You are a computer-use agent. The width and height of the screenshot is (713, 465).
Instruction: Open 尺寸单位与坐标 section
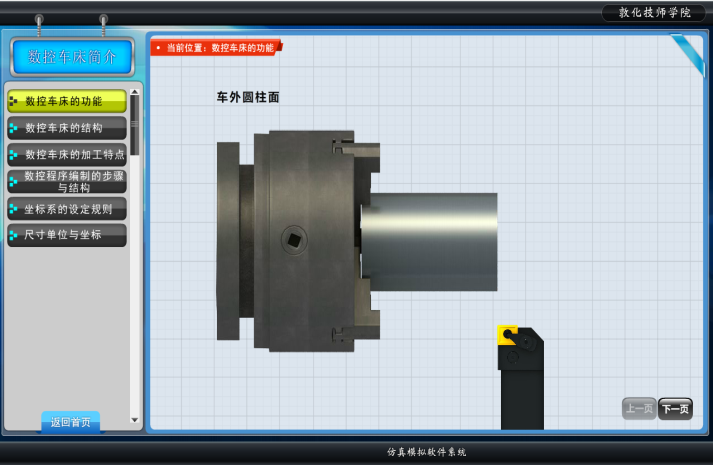click(x=67, y=235)
